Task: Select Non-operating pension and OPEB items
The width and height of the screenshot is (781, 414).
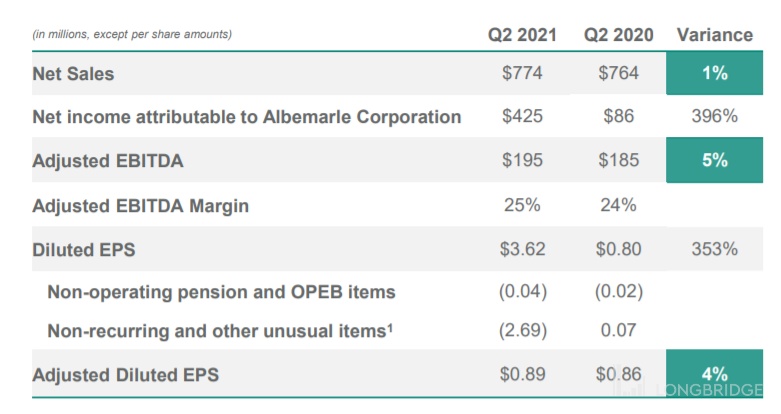Action: [221, 292]
